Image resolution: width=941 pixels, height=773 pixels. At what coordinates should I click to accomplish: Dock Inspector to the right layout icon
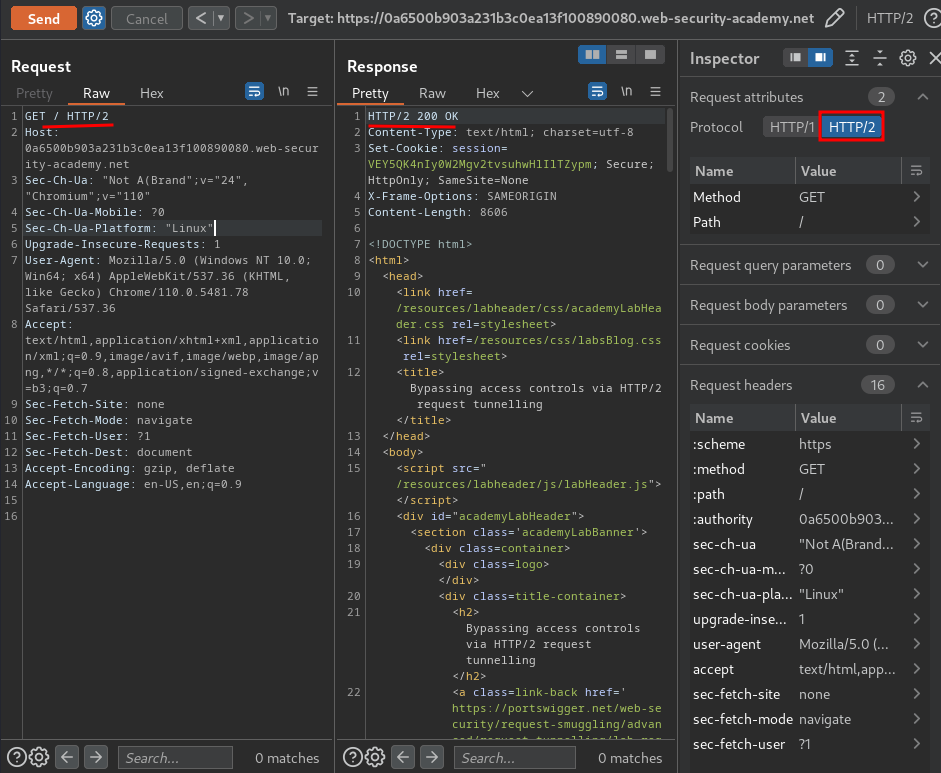pyautogui.click(x=820, y=58)
